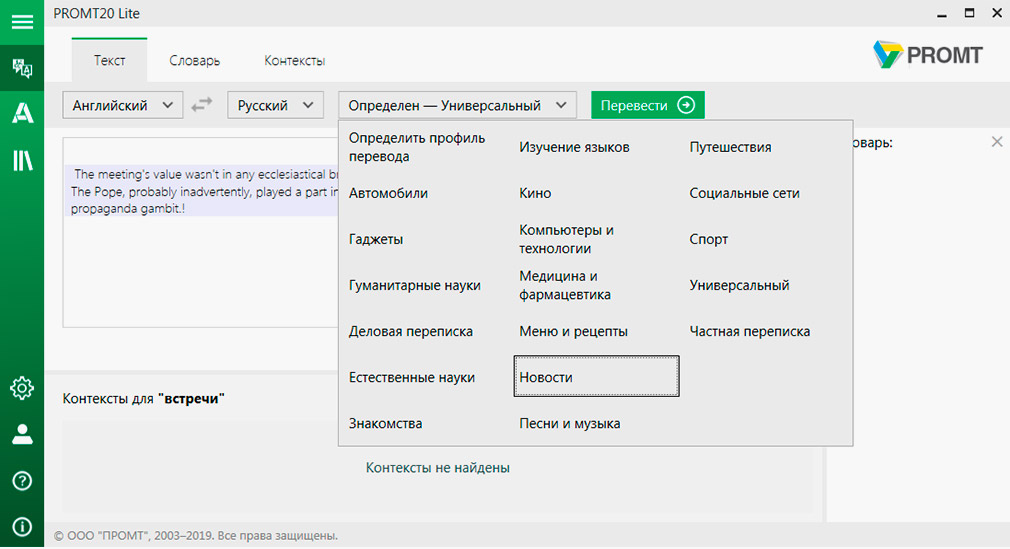This screenshot has height=549, width=1010.
Task: Maximize the PROMT20 Lite window
Action: click(x=969, y=14)
